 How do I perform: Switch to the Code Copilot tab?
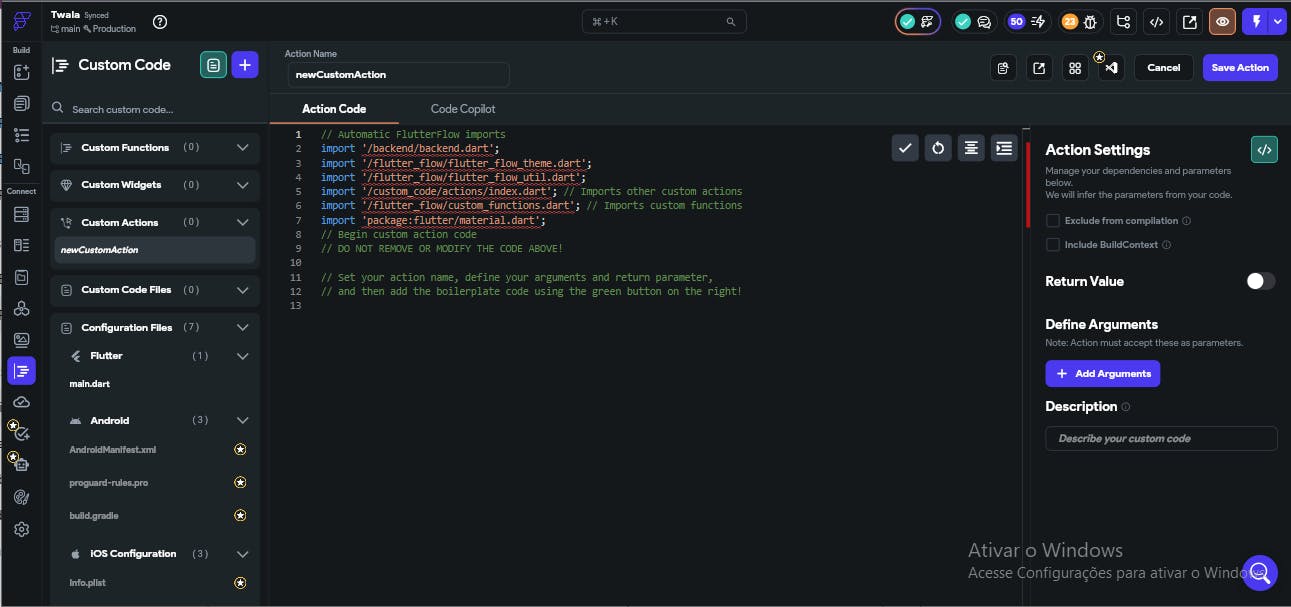462,109
